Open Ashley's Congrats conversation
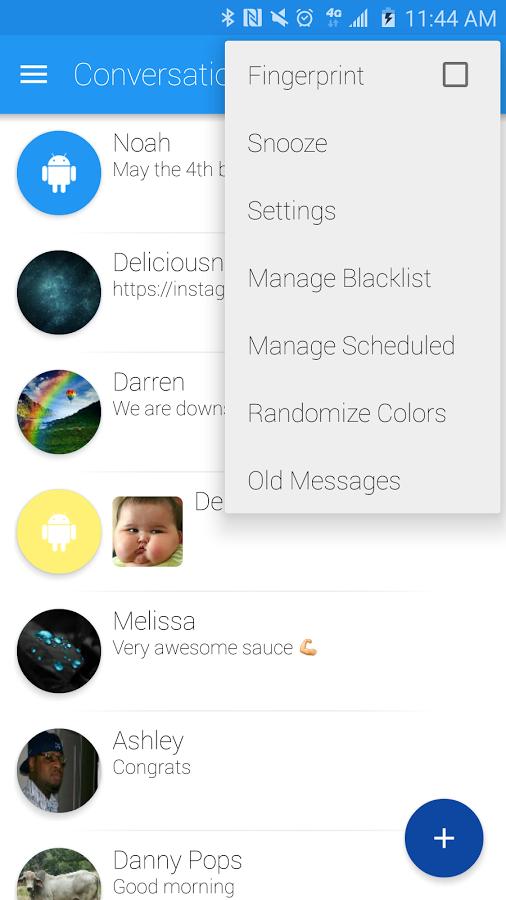 click(x=253, y=770)
